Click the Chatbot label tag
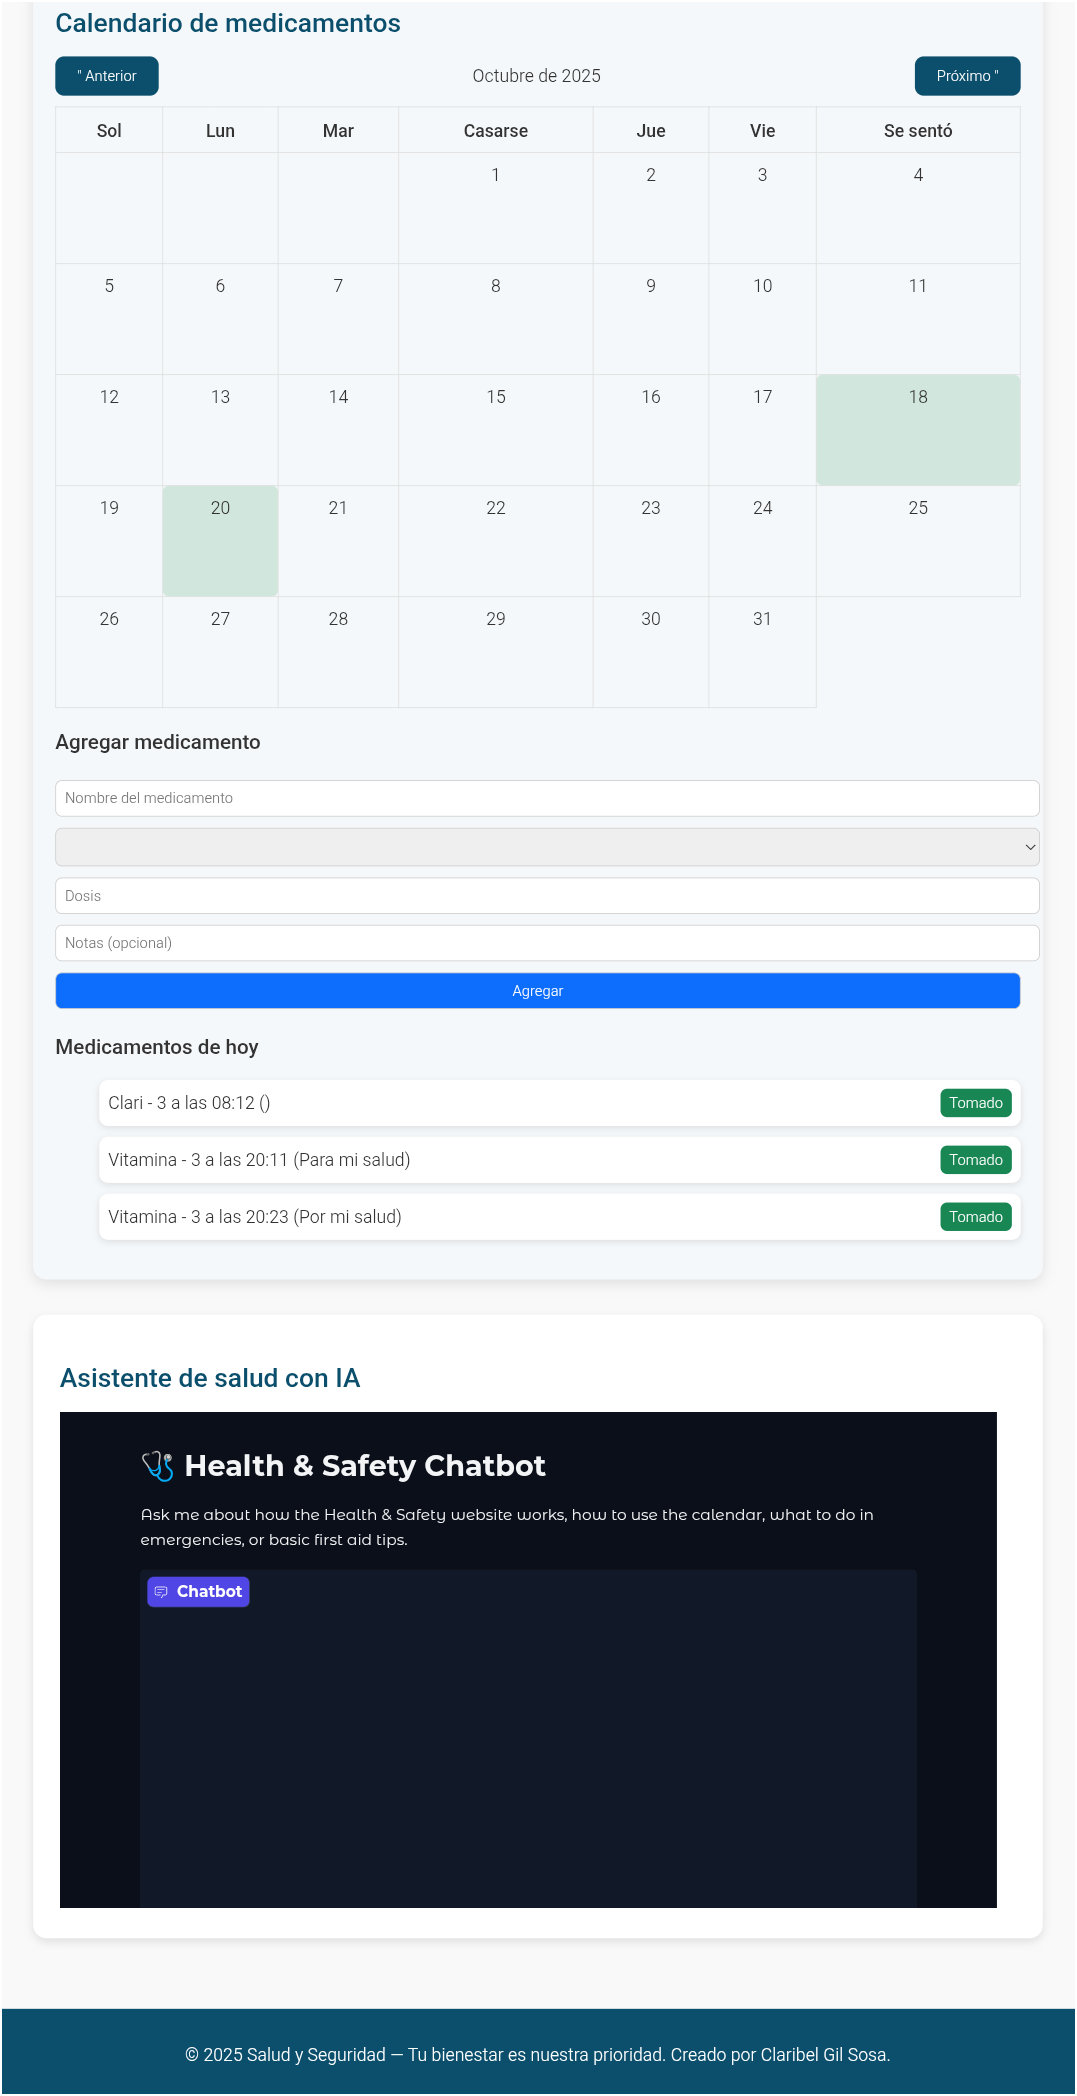The image size is (1077, 2096). 198,1592
